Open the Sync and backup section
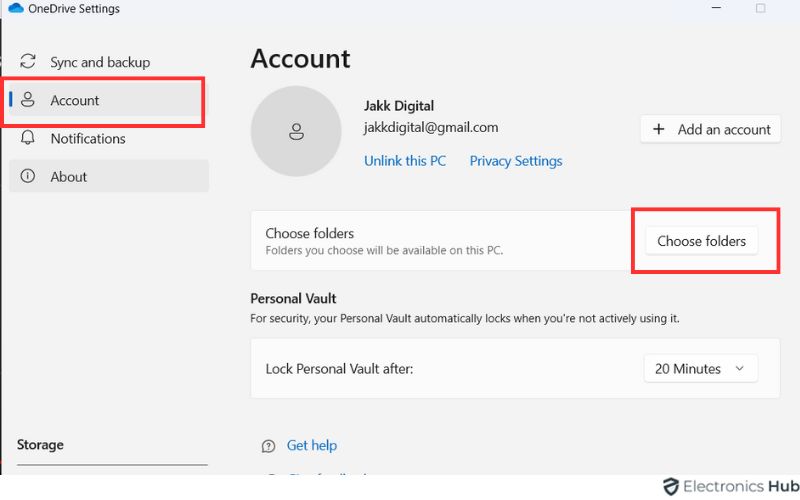Viewport: 800px width, 500px height. coord(100,62)
